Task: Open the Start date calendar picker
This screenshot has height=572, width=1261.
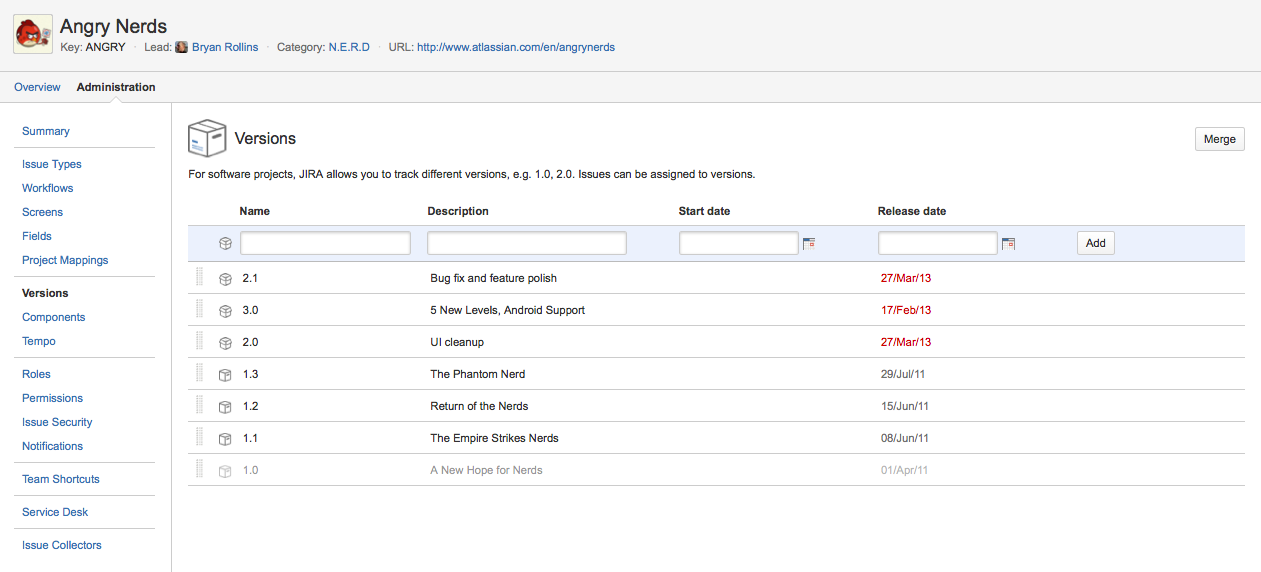Action: (x=809, y=243)
